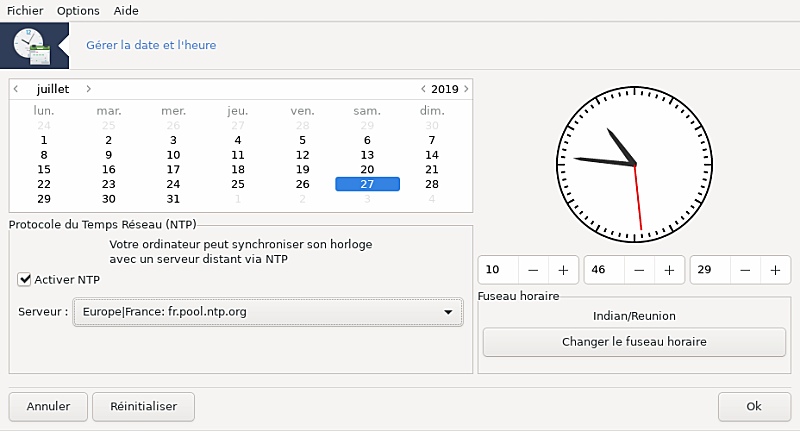
Task: Click the Annuler button
Action: point(48,406)
